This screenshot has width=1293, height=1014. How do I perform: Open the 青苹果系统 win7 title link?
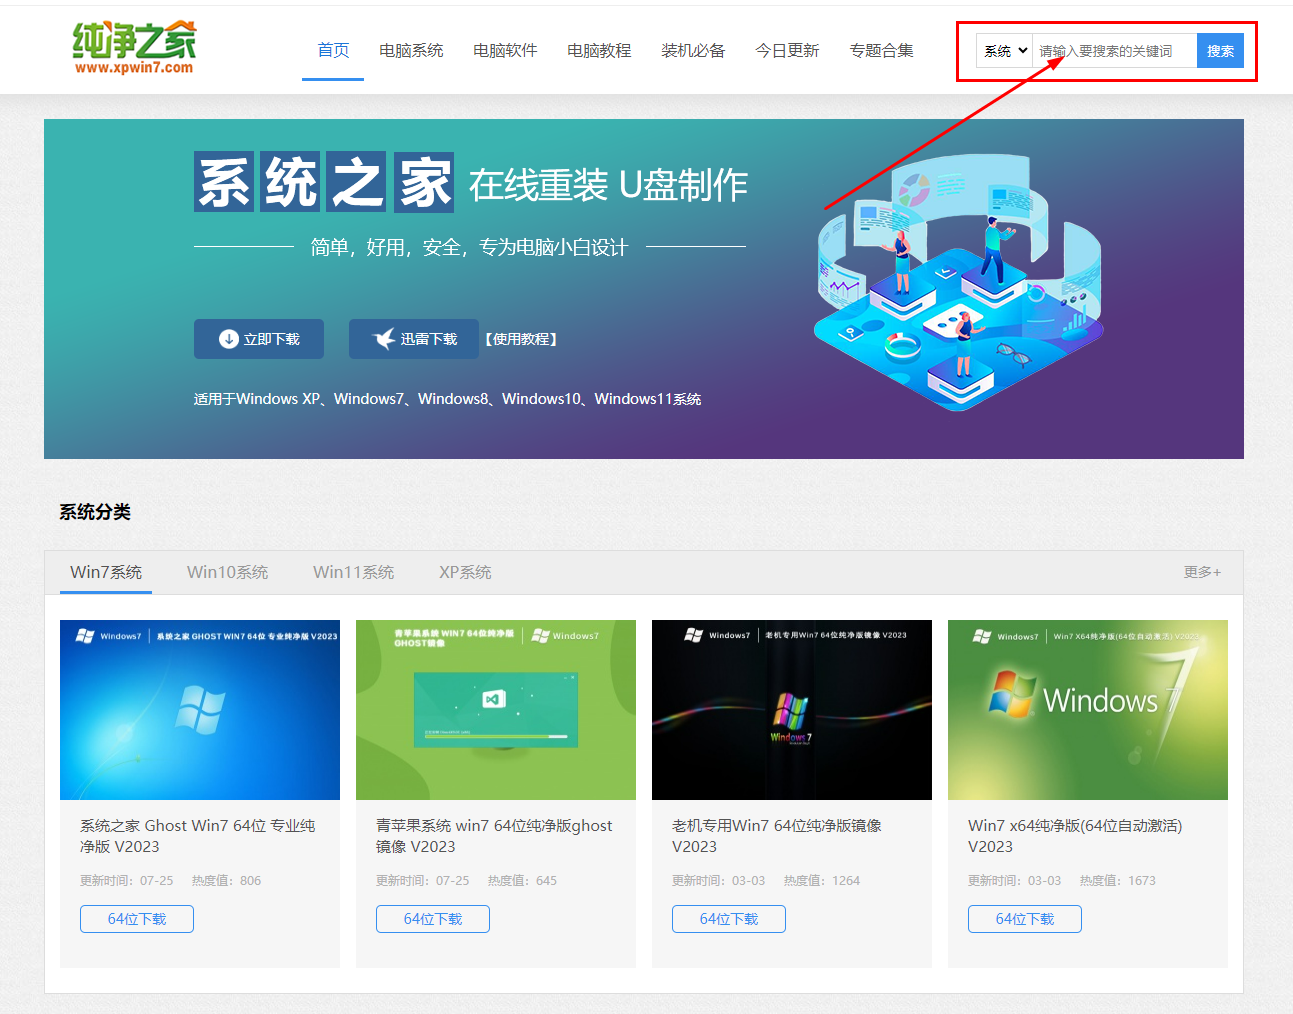[495, 835]
